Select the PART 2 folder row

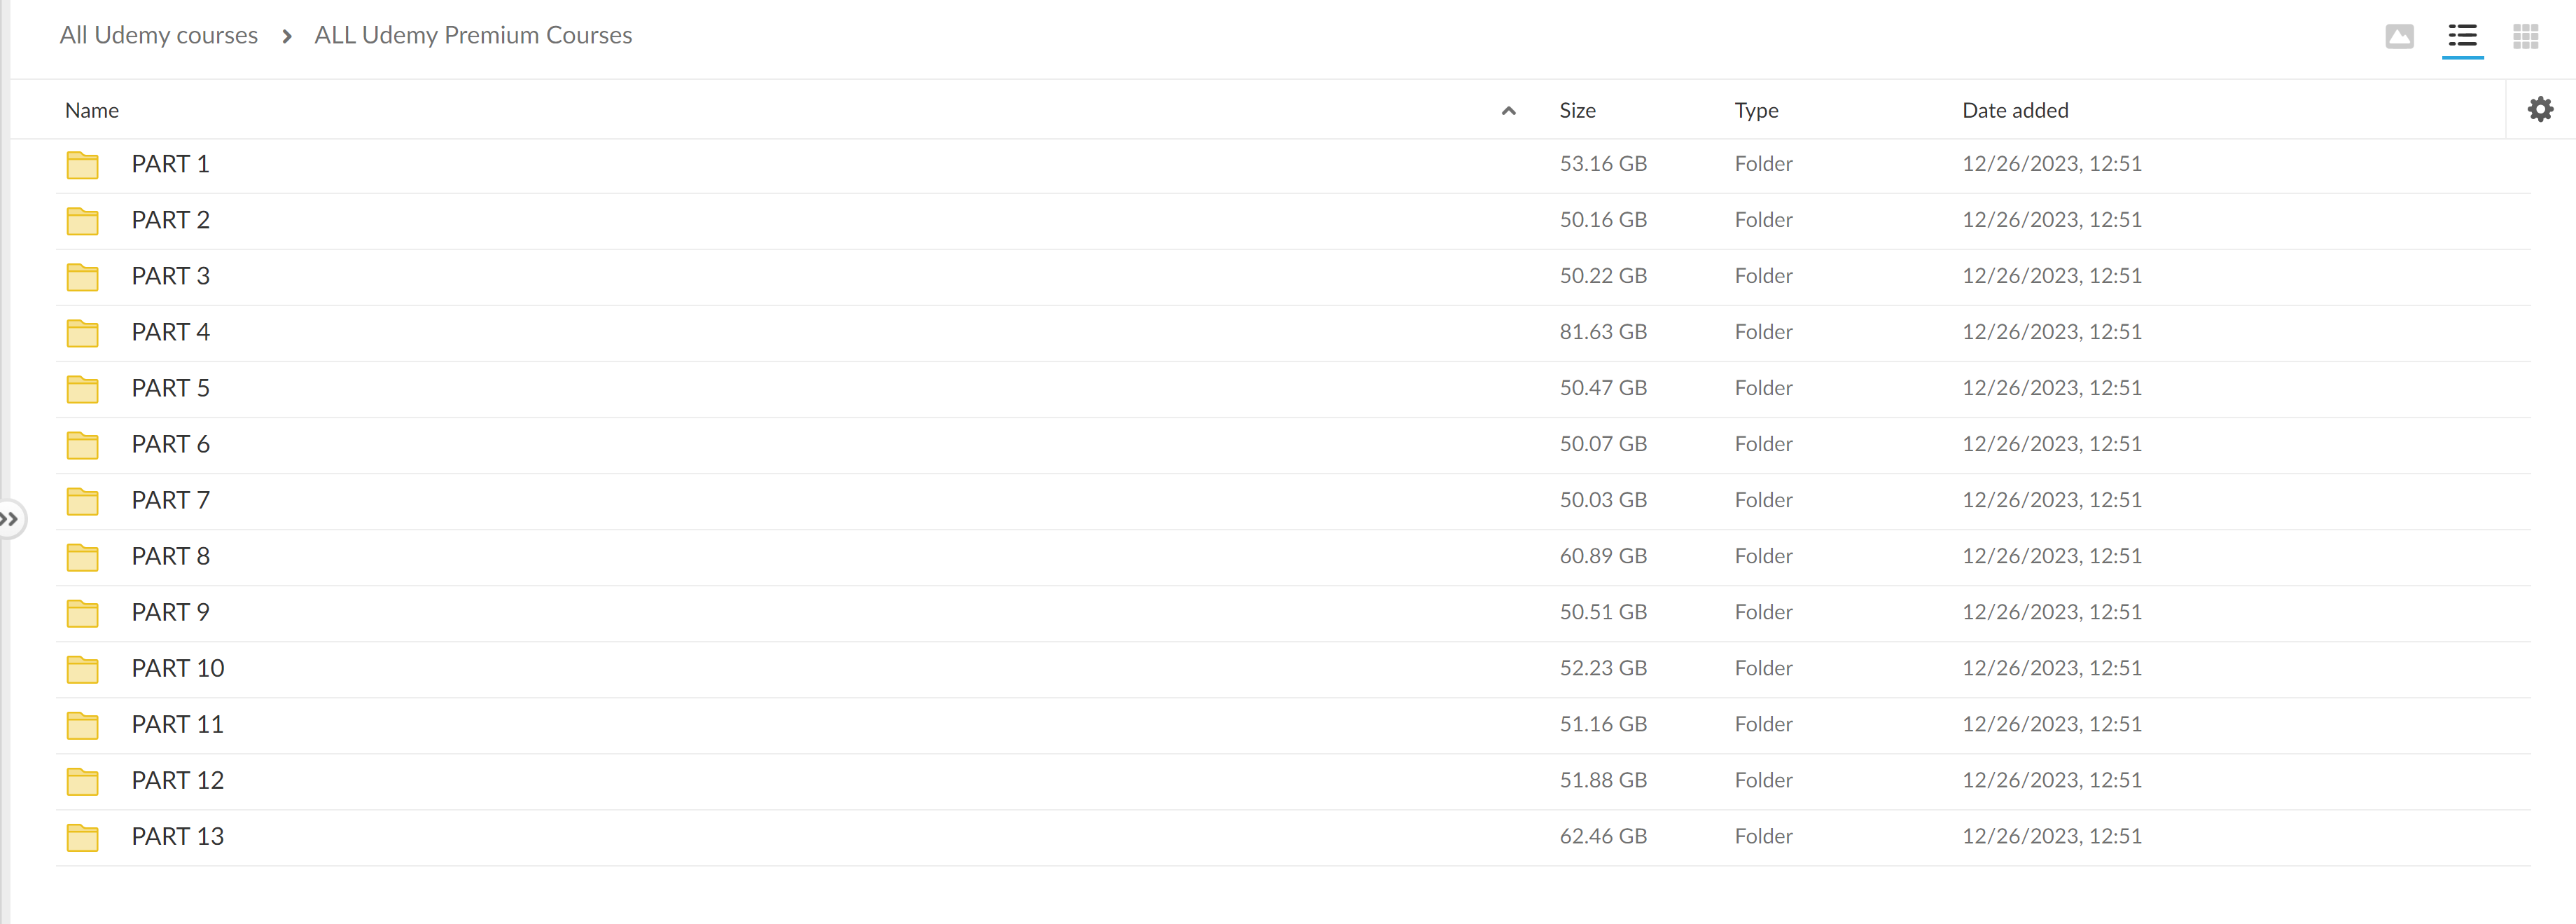point(800,220)
